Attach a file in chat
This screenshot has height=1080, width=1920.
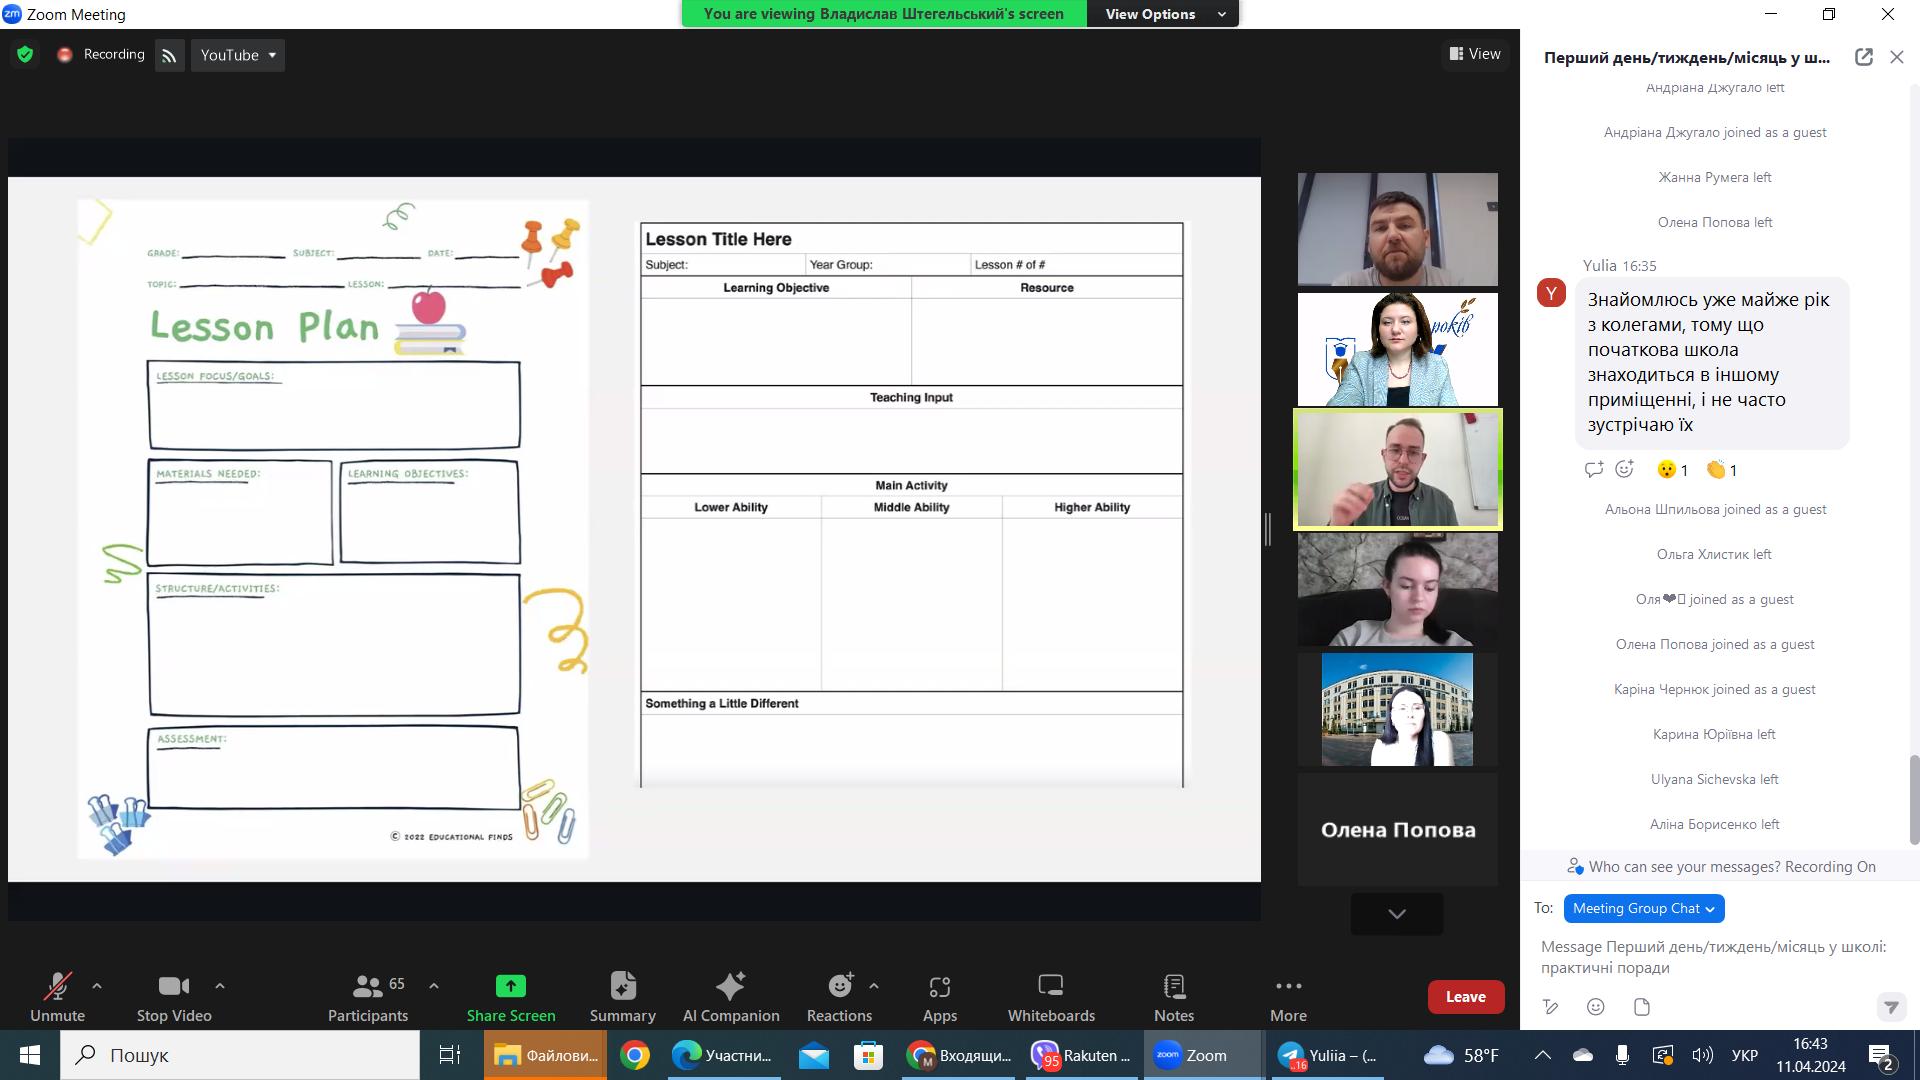[x=1641, y=1007]
